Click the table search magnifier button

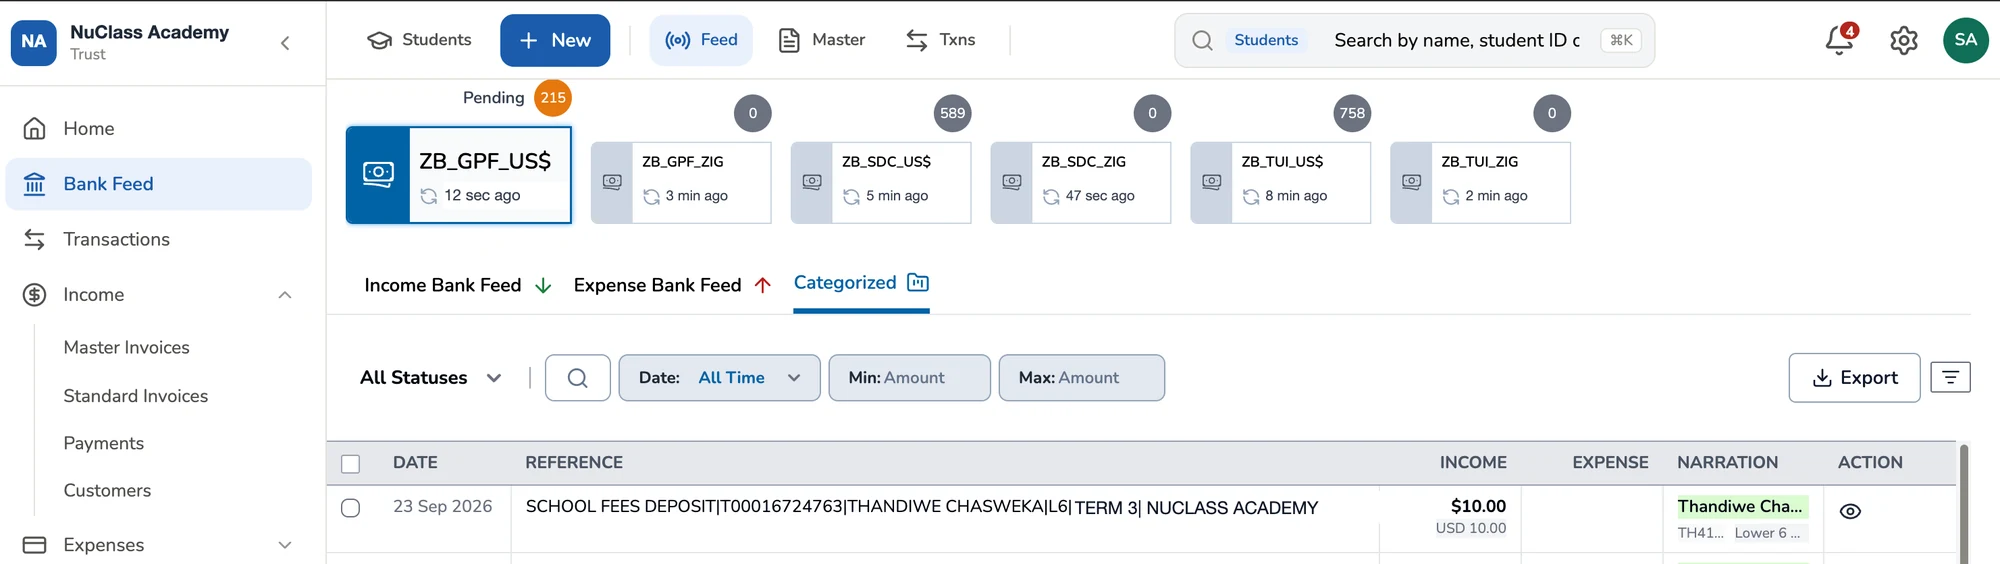pyautogui.click(x=578, y=378)
